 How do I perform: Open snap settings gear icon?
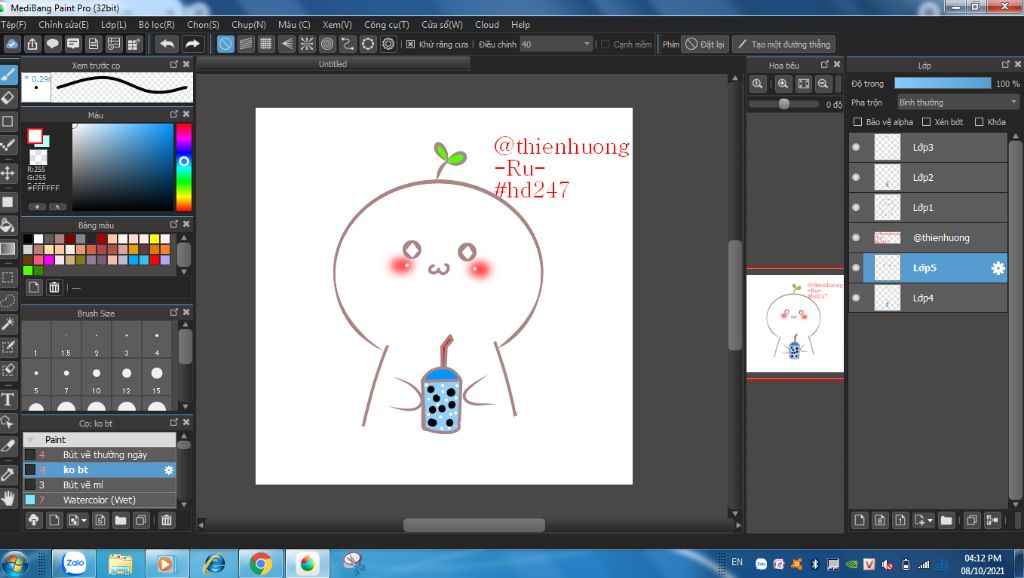click(x=389, y=44)
